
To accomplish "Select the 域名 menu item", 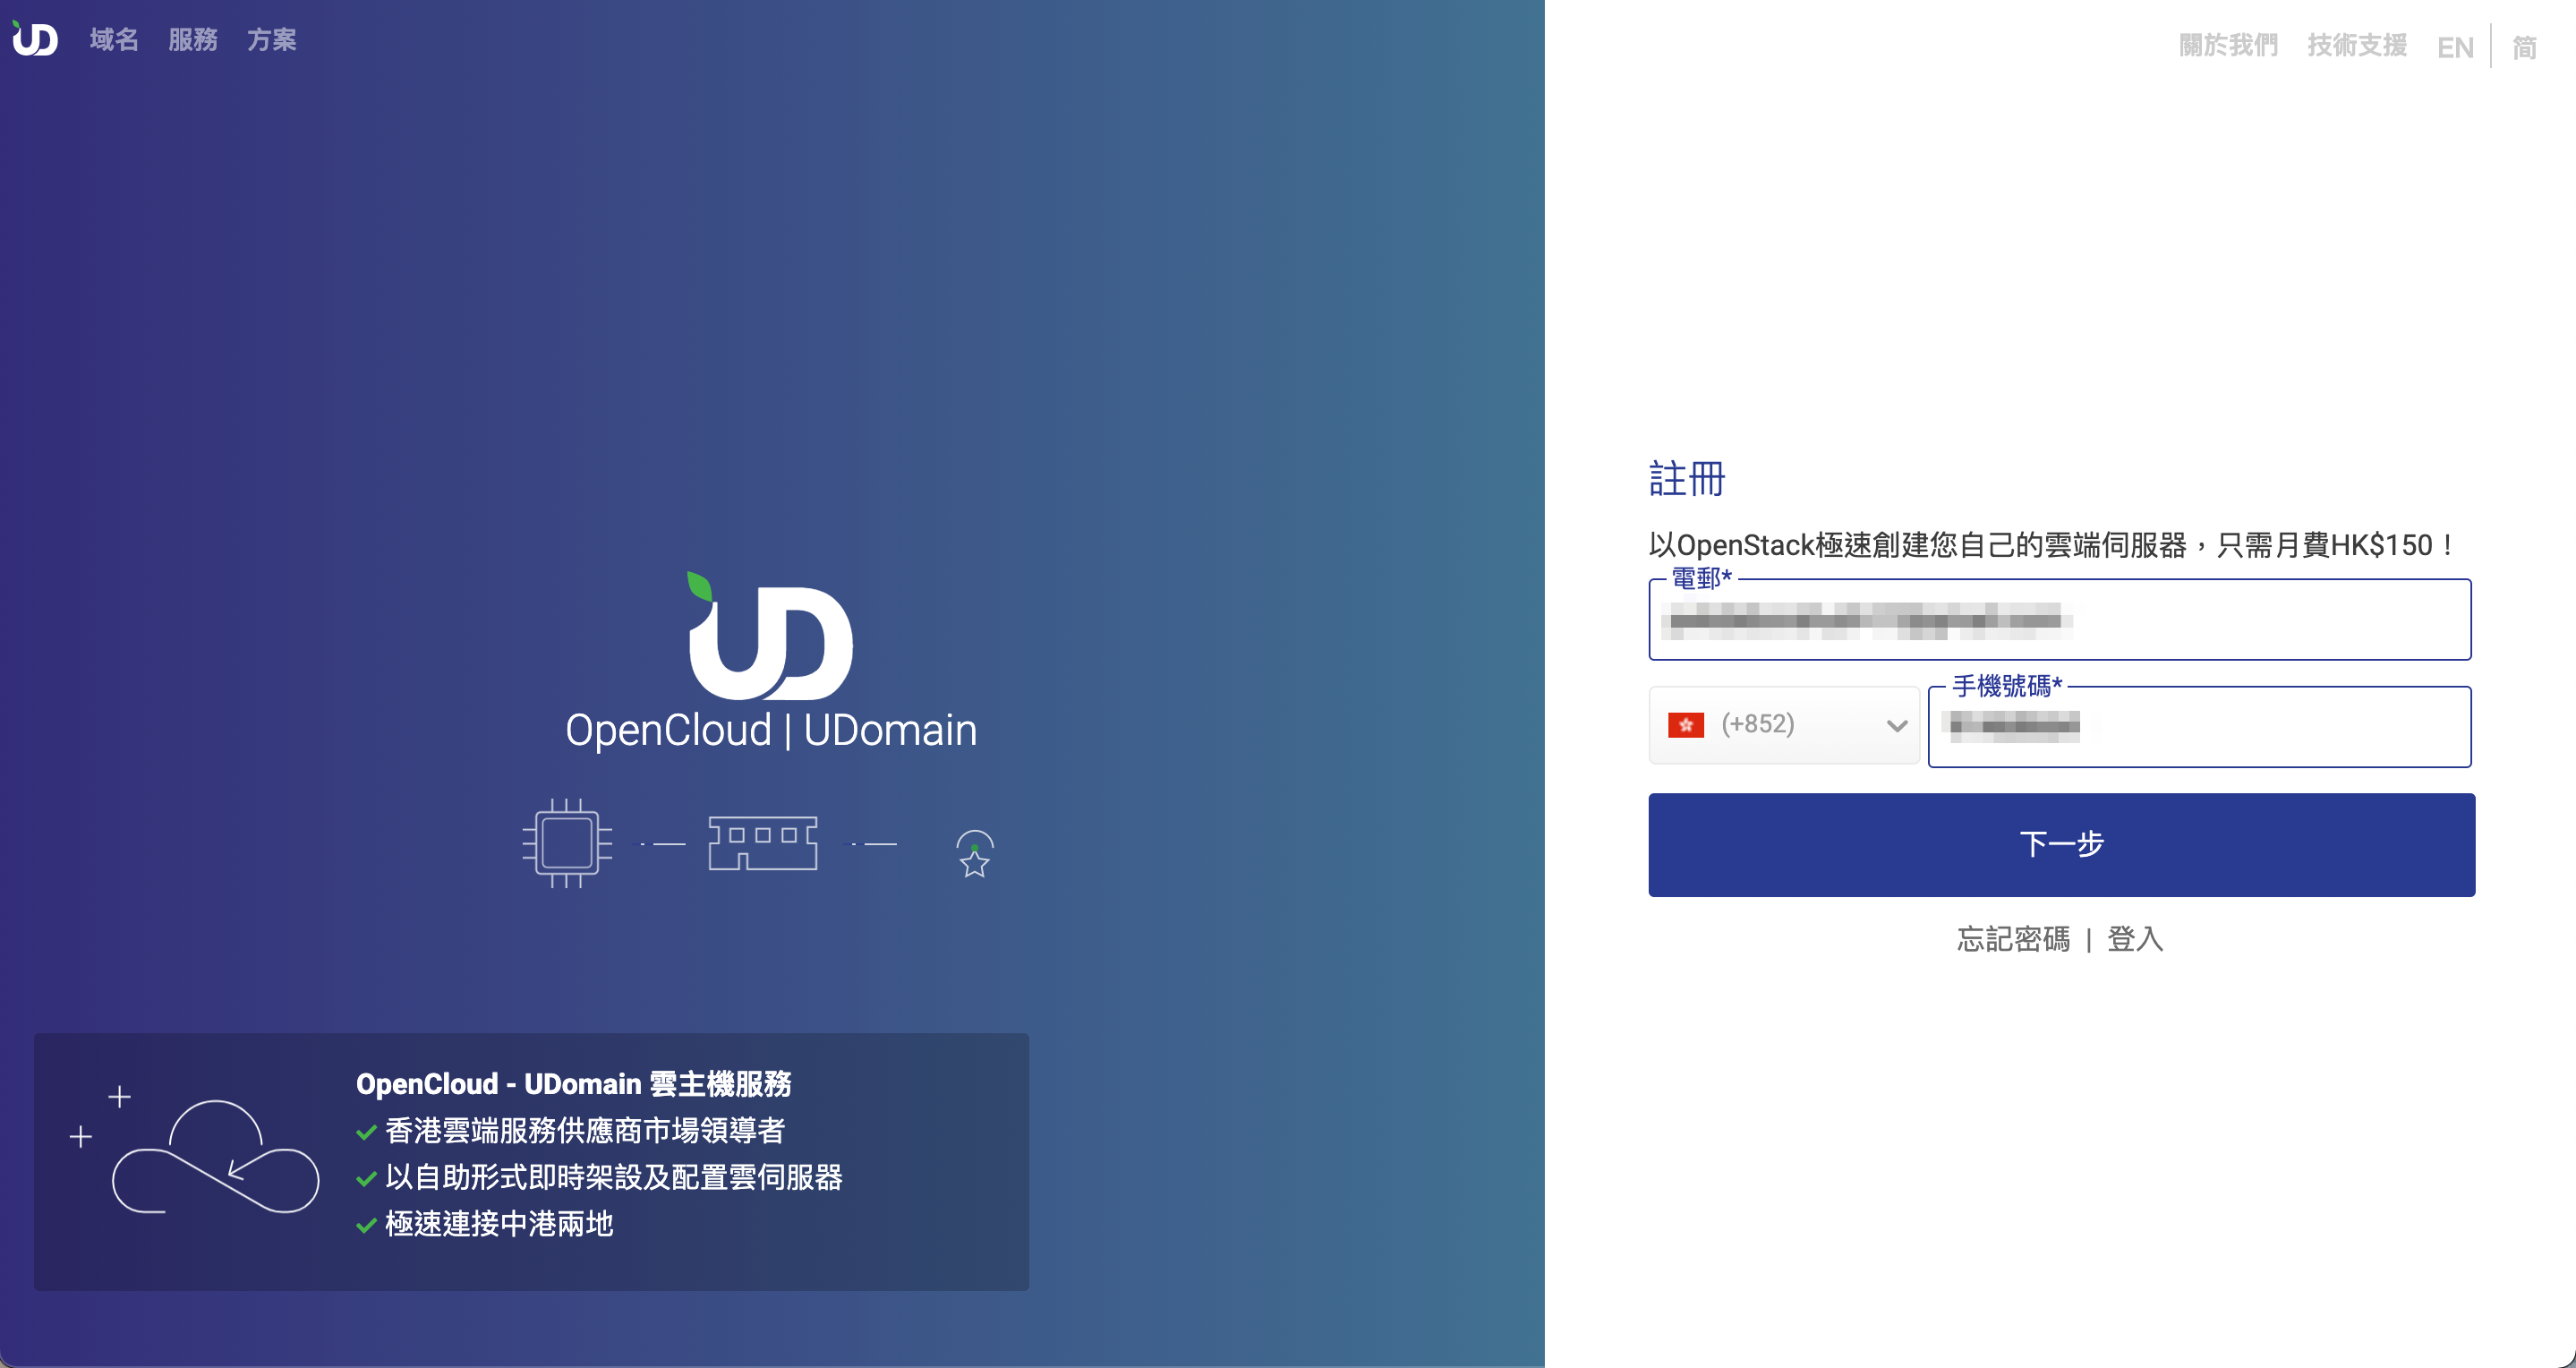I will pos(112,40).
